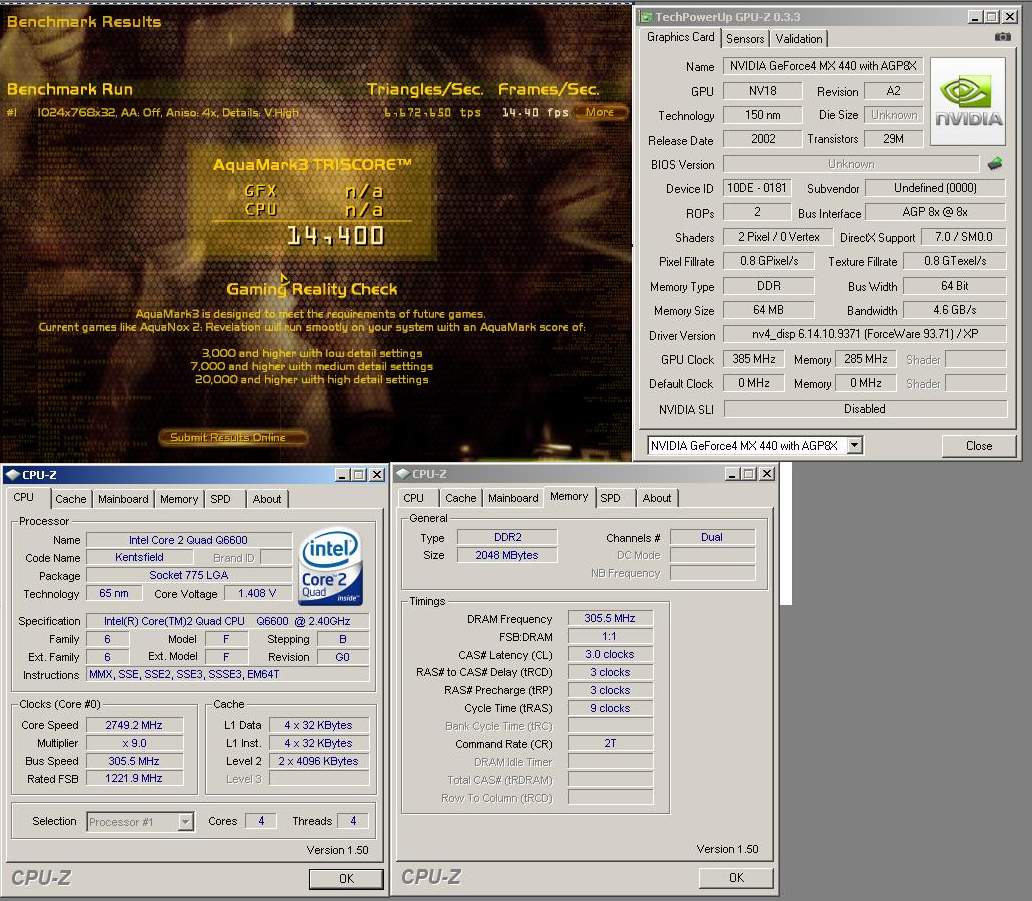Click the NVIDIA logo in GPU-Z
Screen dimensions: 1032x901
[x=967, y=101]
